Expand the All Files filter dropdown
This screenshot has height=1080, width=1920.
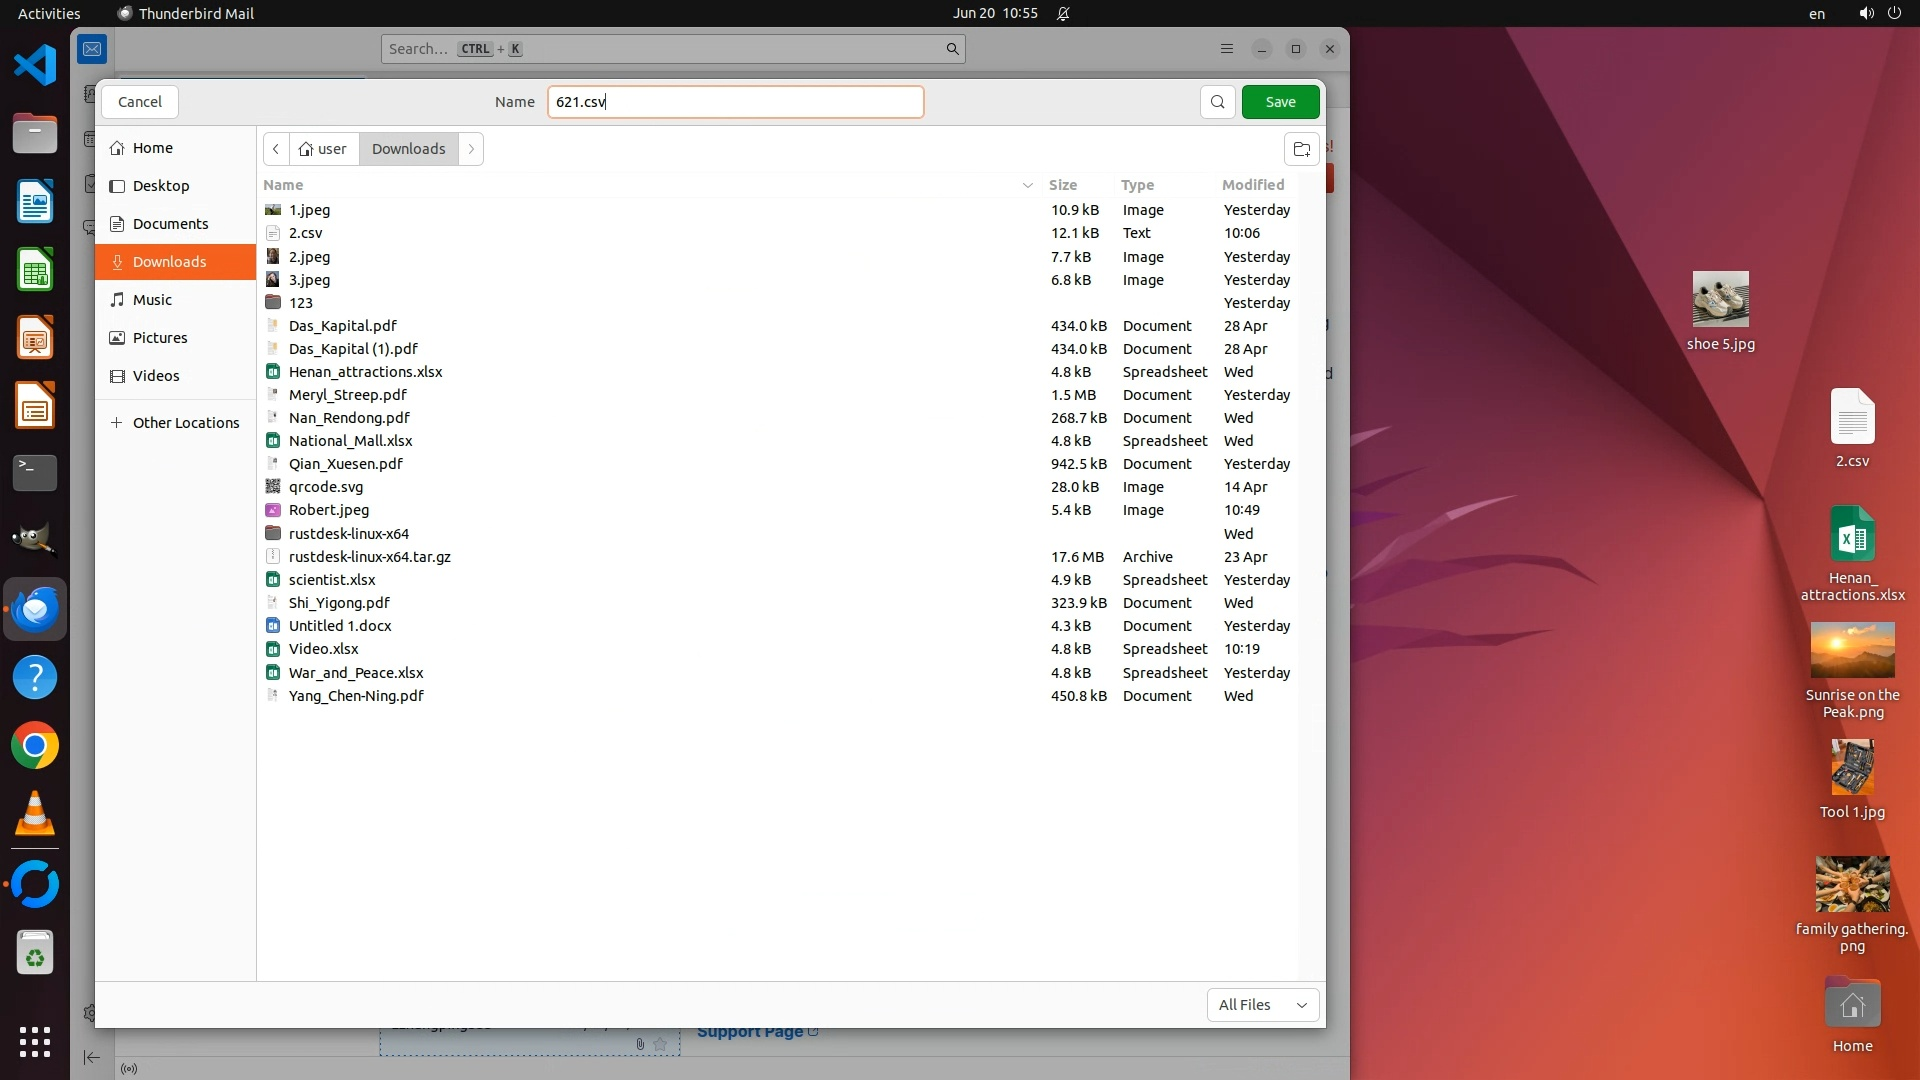1262,1005
